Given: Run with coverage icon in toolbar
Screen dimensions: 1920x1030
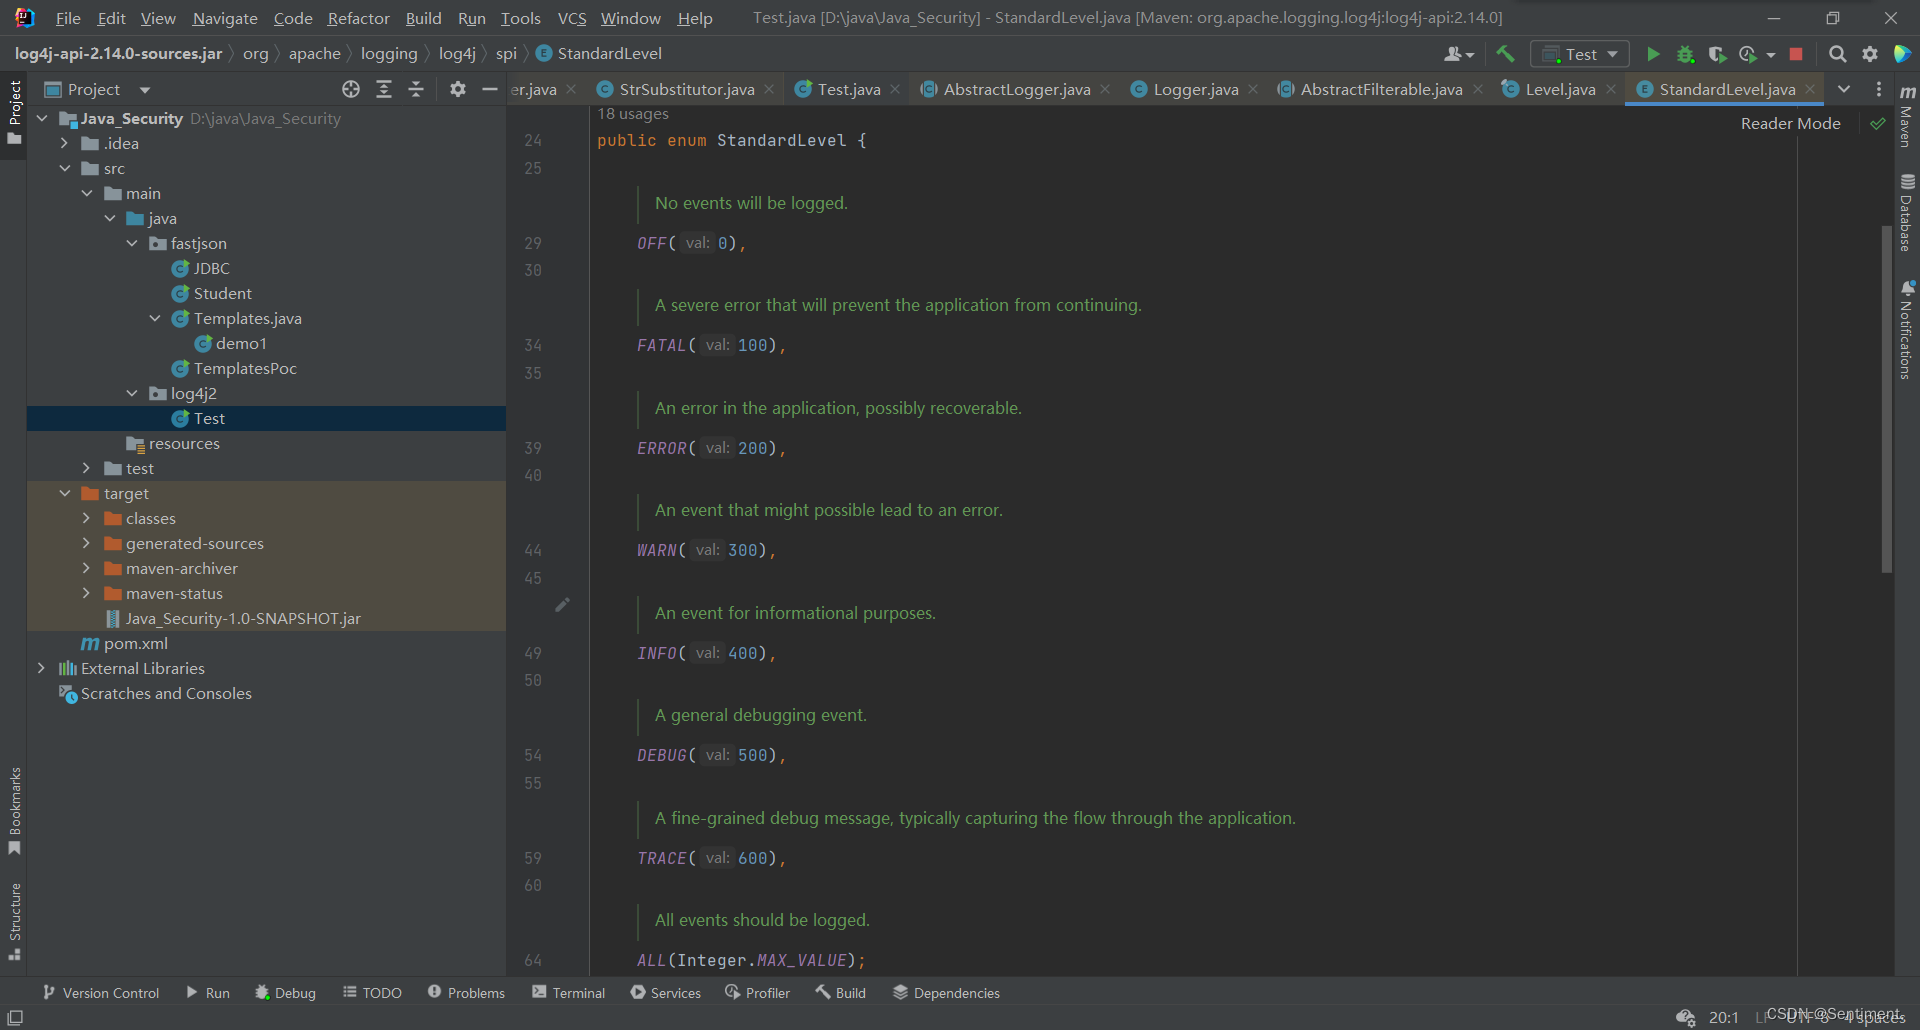Looking at the screenshot, I should 1717,54.
